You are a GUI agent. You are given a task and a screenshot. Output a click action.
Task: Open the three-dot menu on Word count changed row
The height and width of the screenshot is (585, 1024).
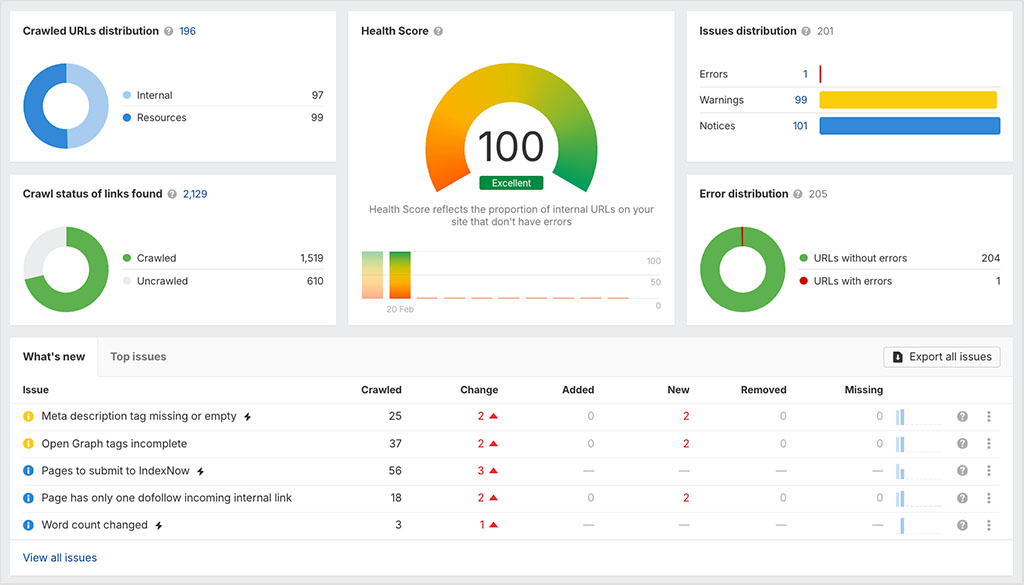click(989, 524)
